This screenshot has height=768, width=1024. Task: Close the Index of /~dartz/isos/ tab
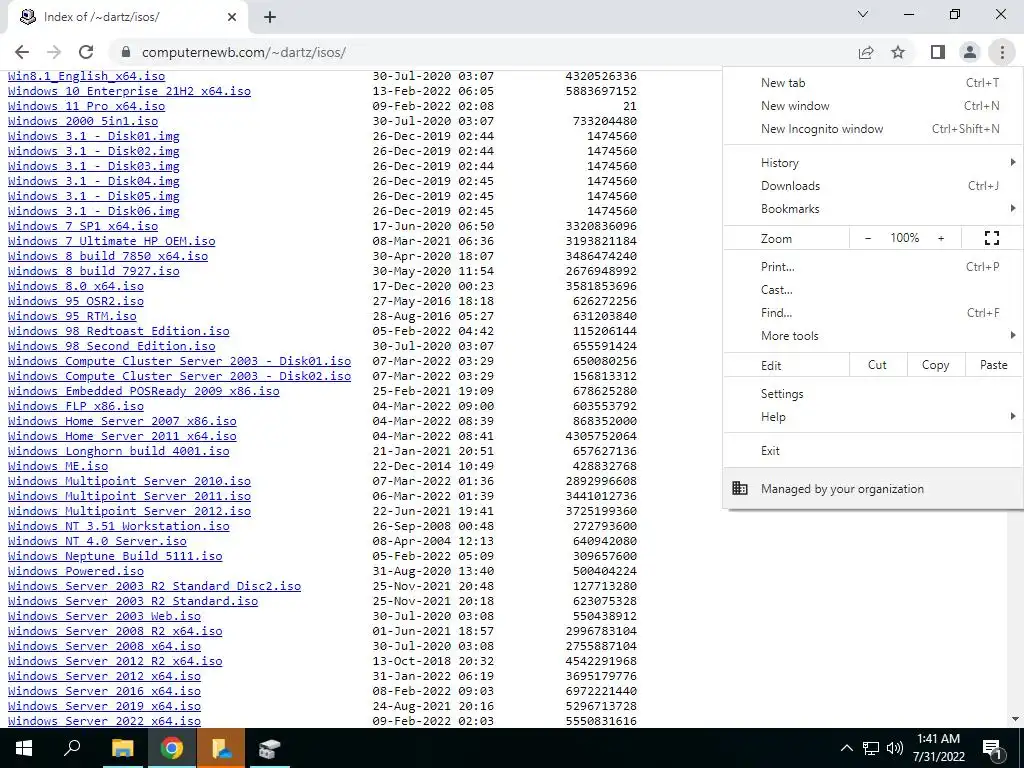click(232, 18)
